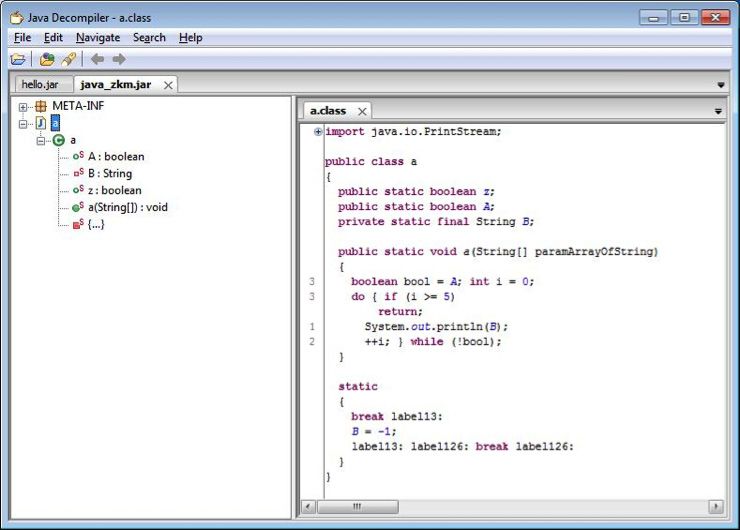Collapse the class a tree node
This screenshot has width=740, height=530.
[x=41, y=141]
